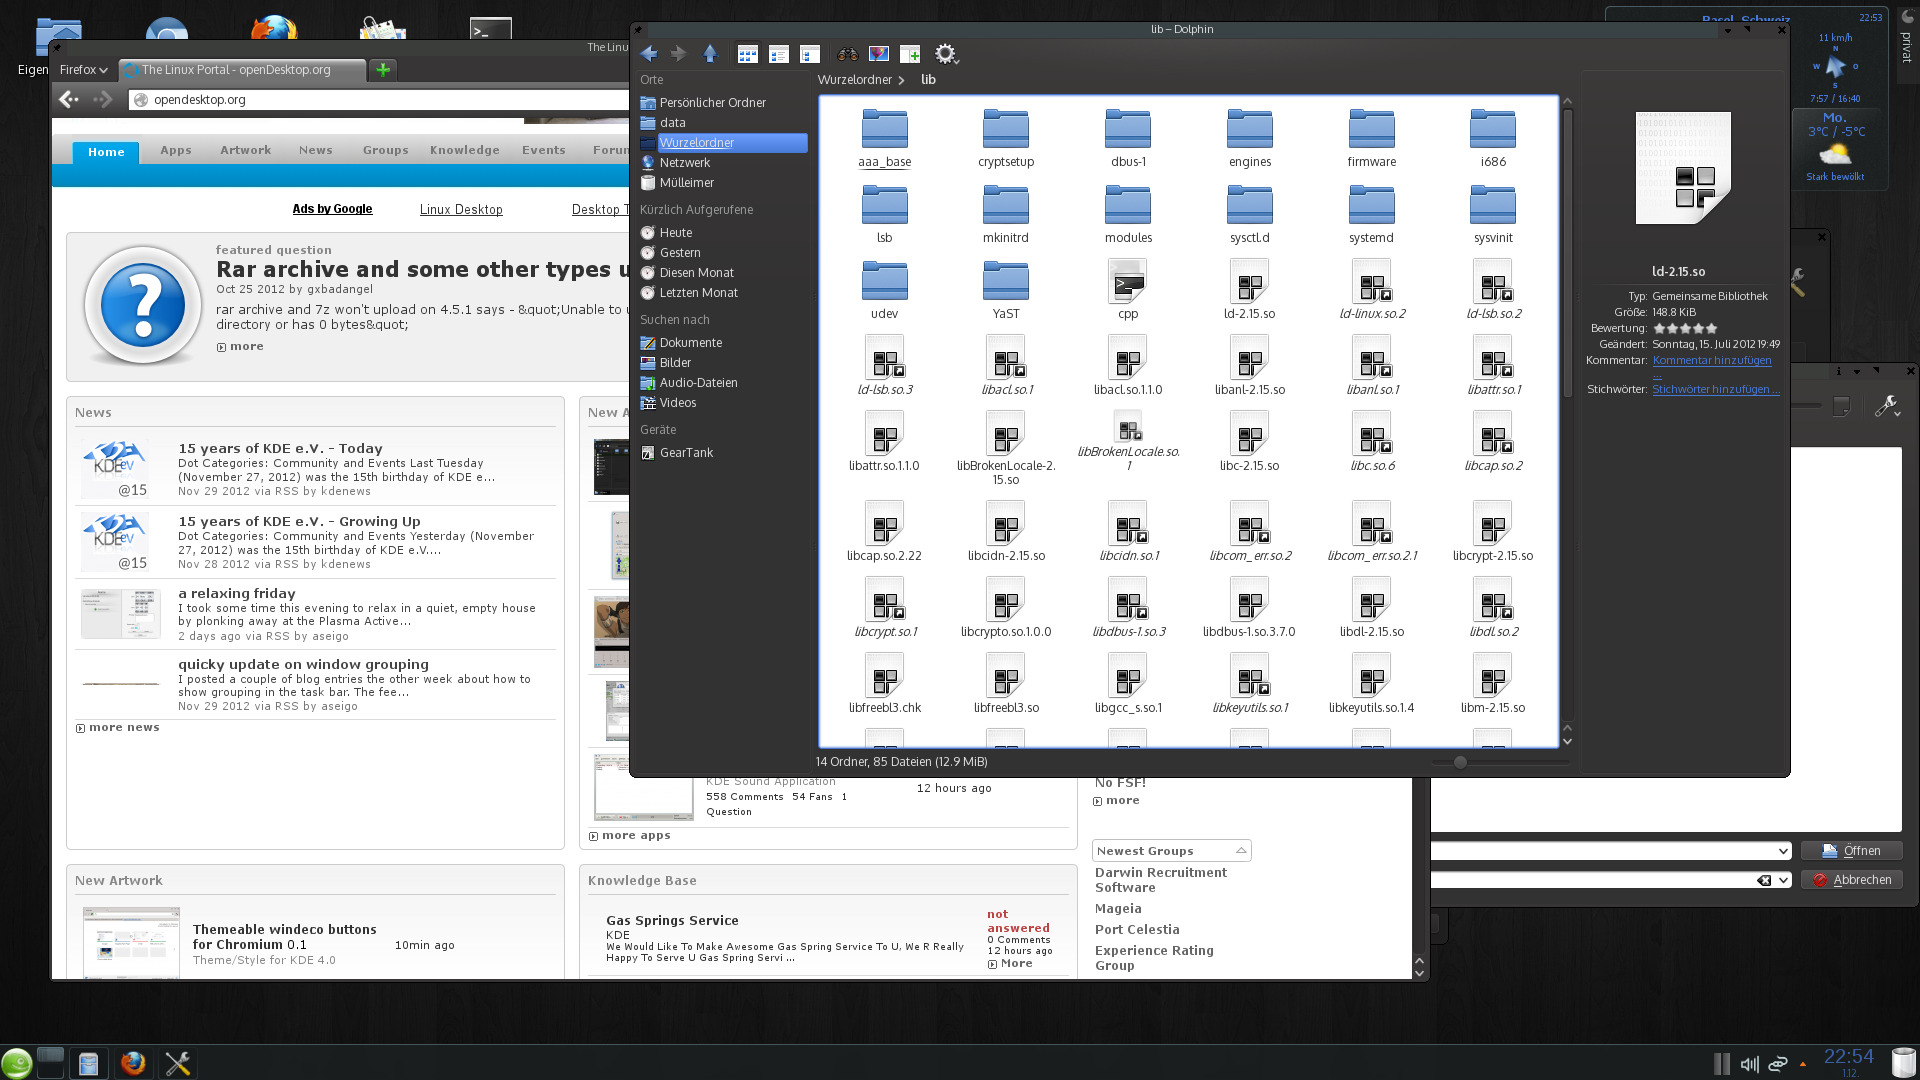Adjust Dolphin's icon zoom slider
Image resolution: width=1920 pixels, height=1080 pixels.
1460,763
